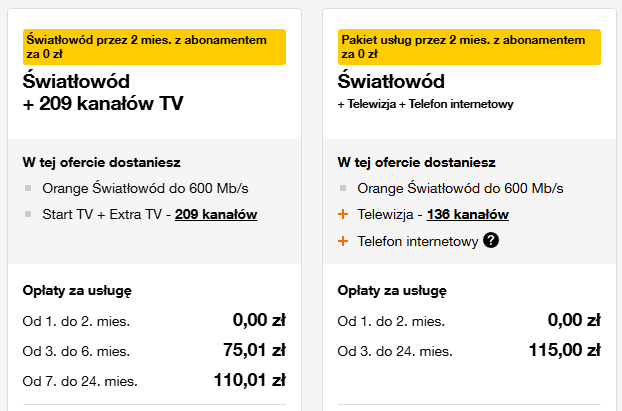Click the 110,01 zł price
The image size is (622, 411).
pos(249,380)
